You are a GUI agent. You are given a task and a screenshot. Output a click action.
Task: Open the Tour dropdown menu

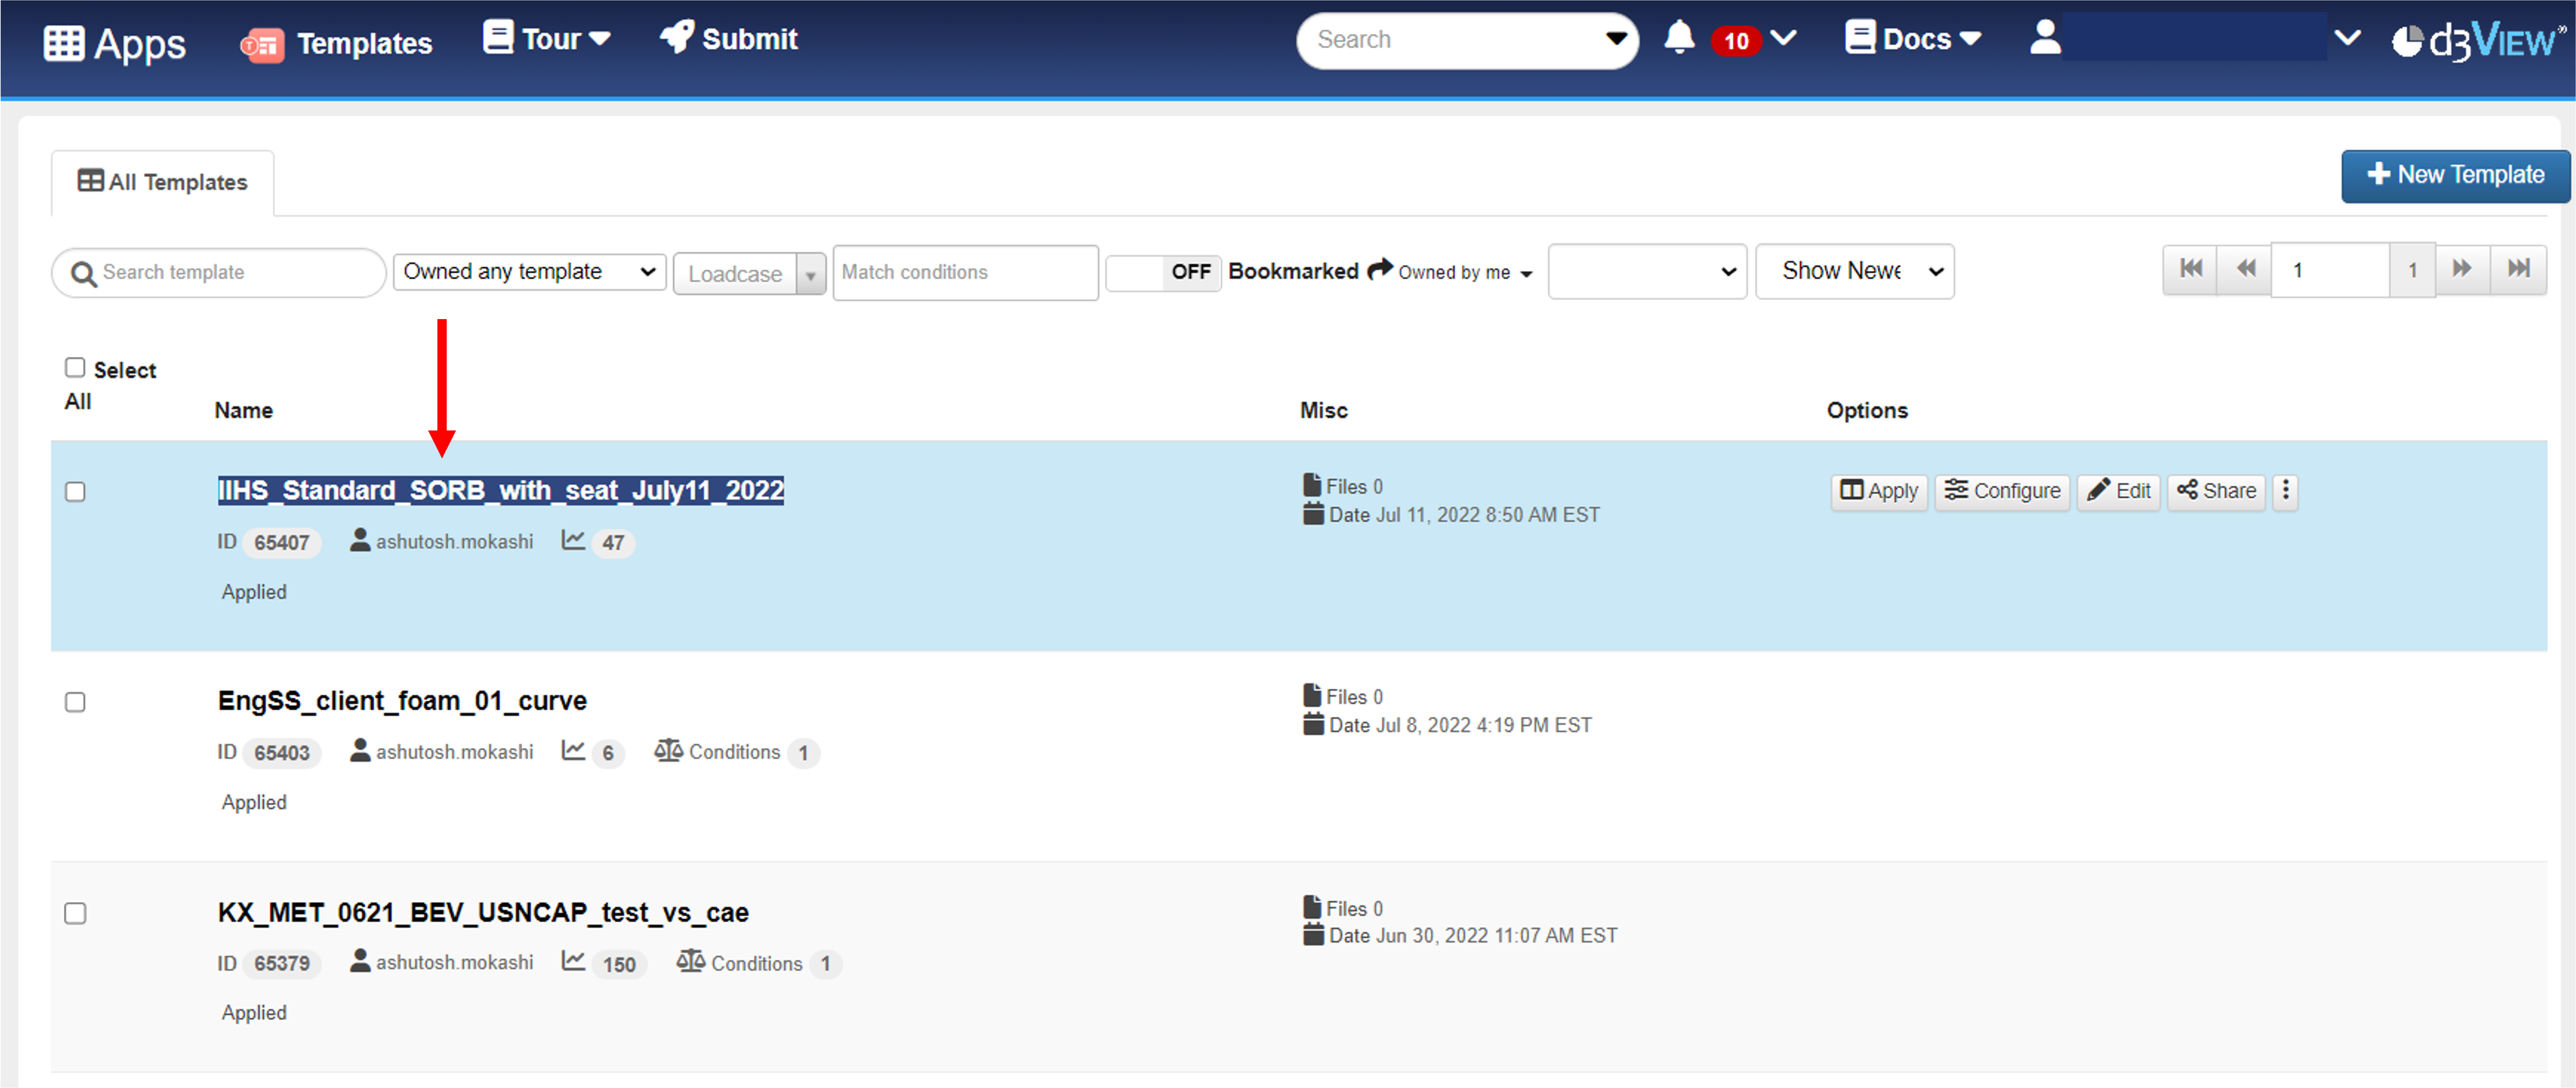[547, 38]
